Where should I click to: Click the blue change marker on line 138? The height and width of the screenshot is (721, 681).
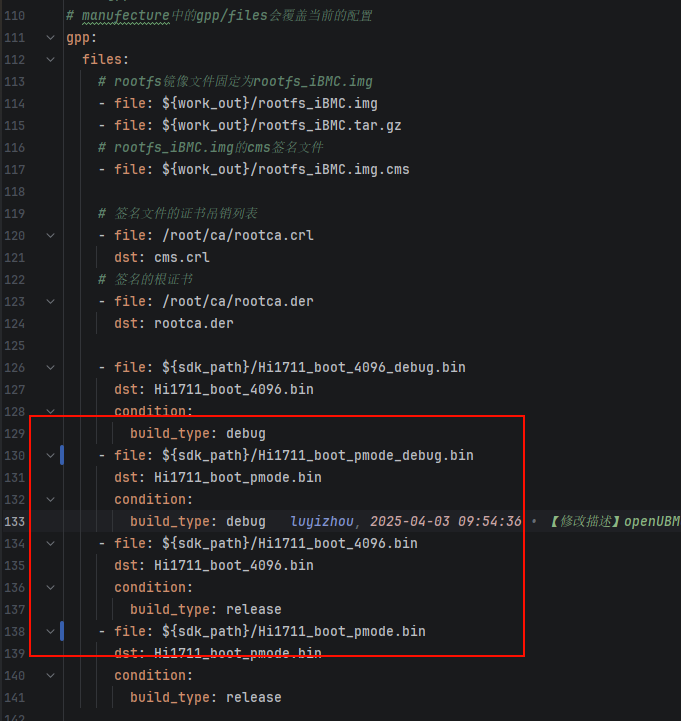(x=62, y=631)
